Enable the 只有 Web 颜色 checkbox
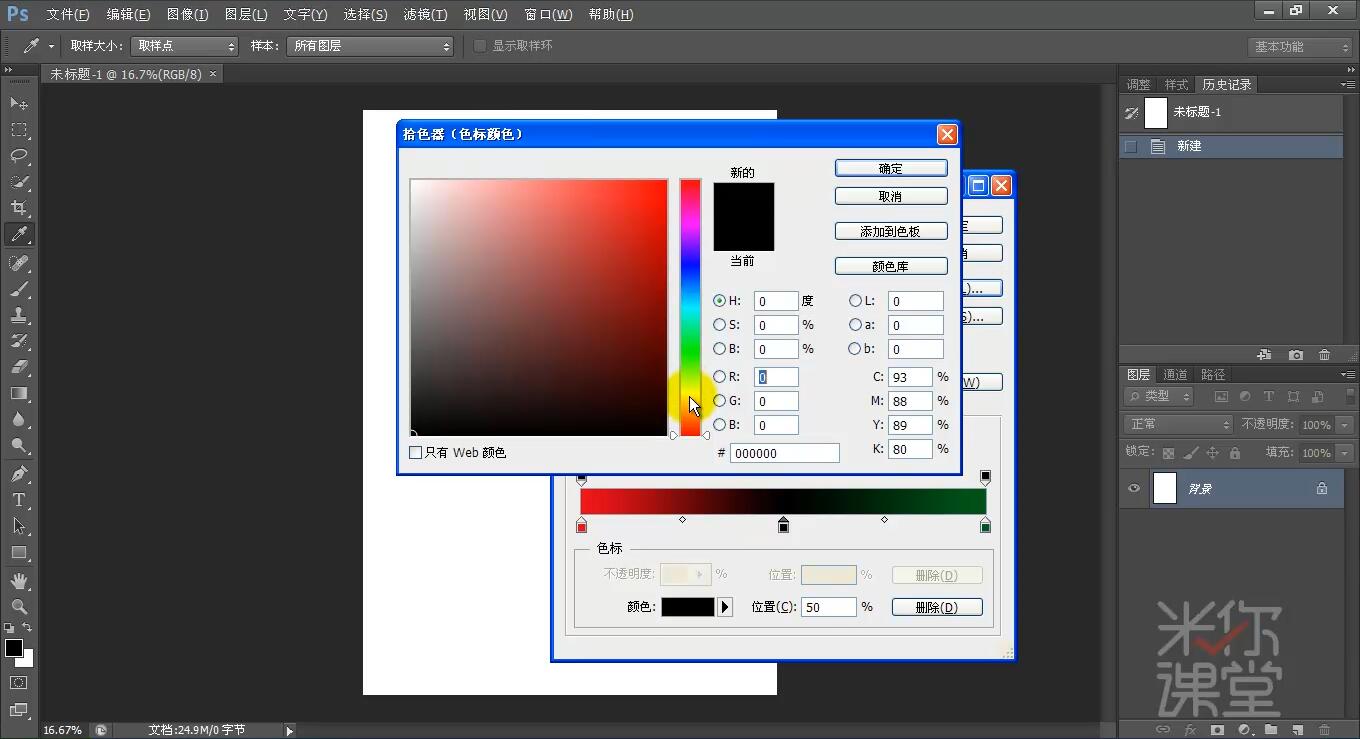This screenshot has width=1360, height=739. coord(415,452)
